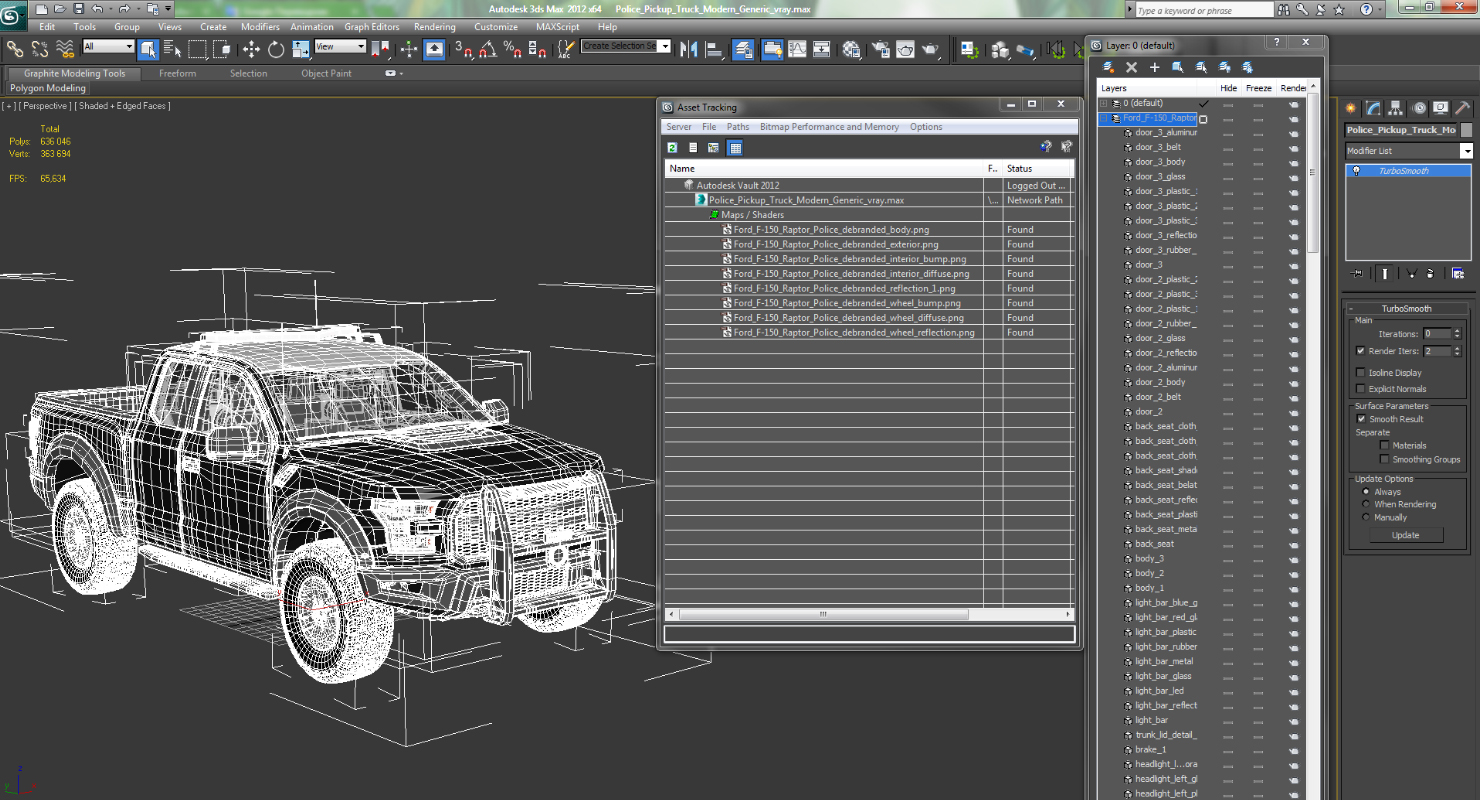The height and width of the screenshot is (800, 1480).
Task: Click Refresh icon in the Asset Tracking toolbar
Action: pos(673,147)
